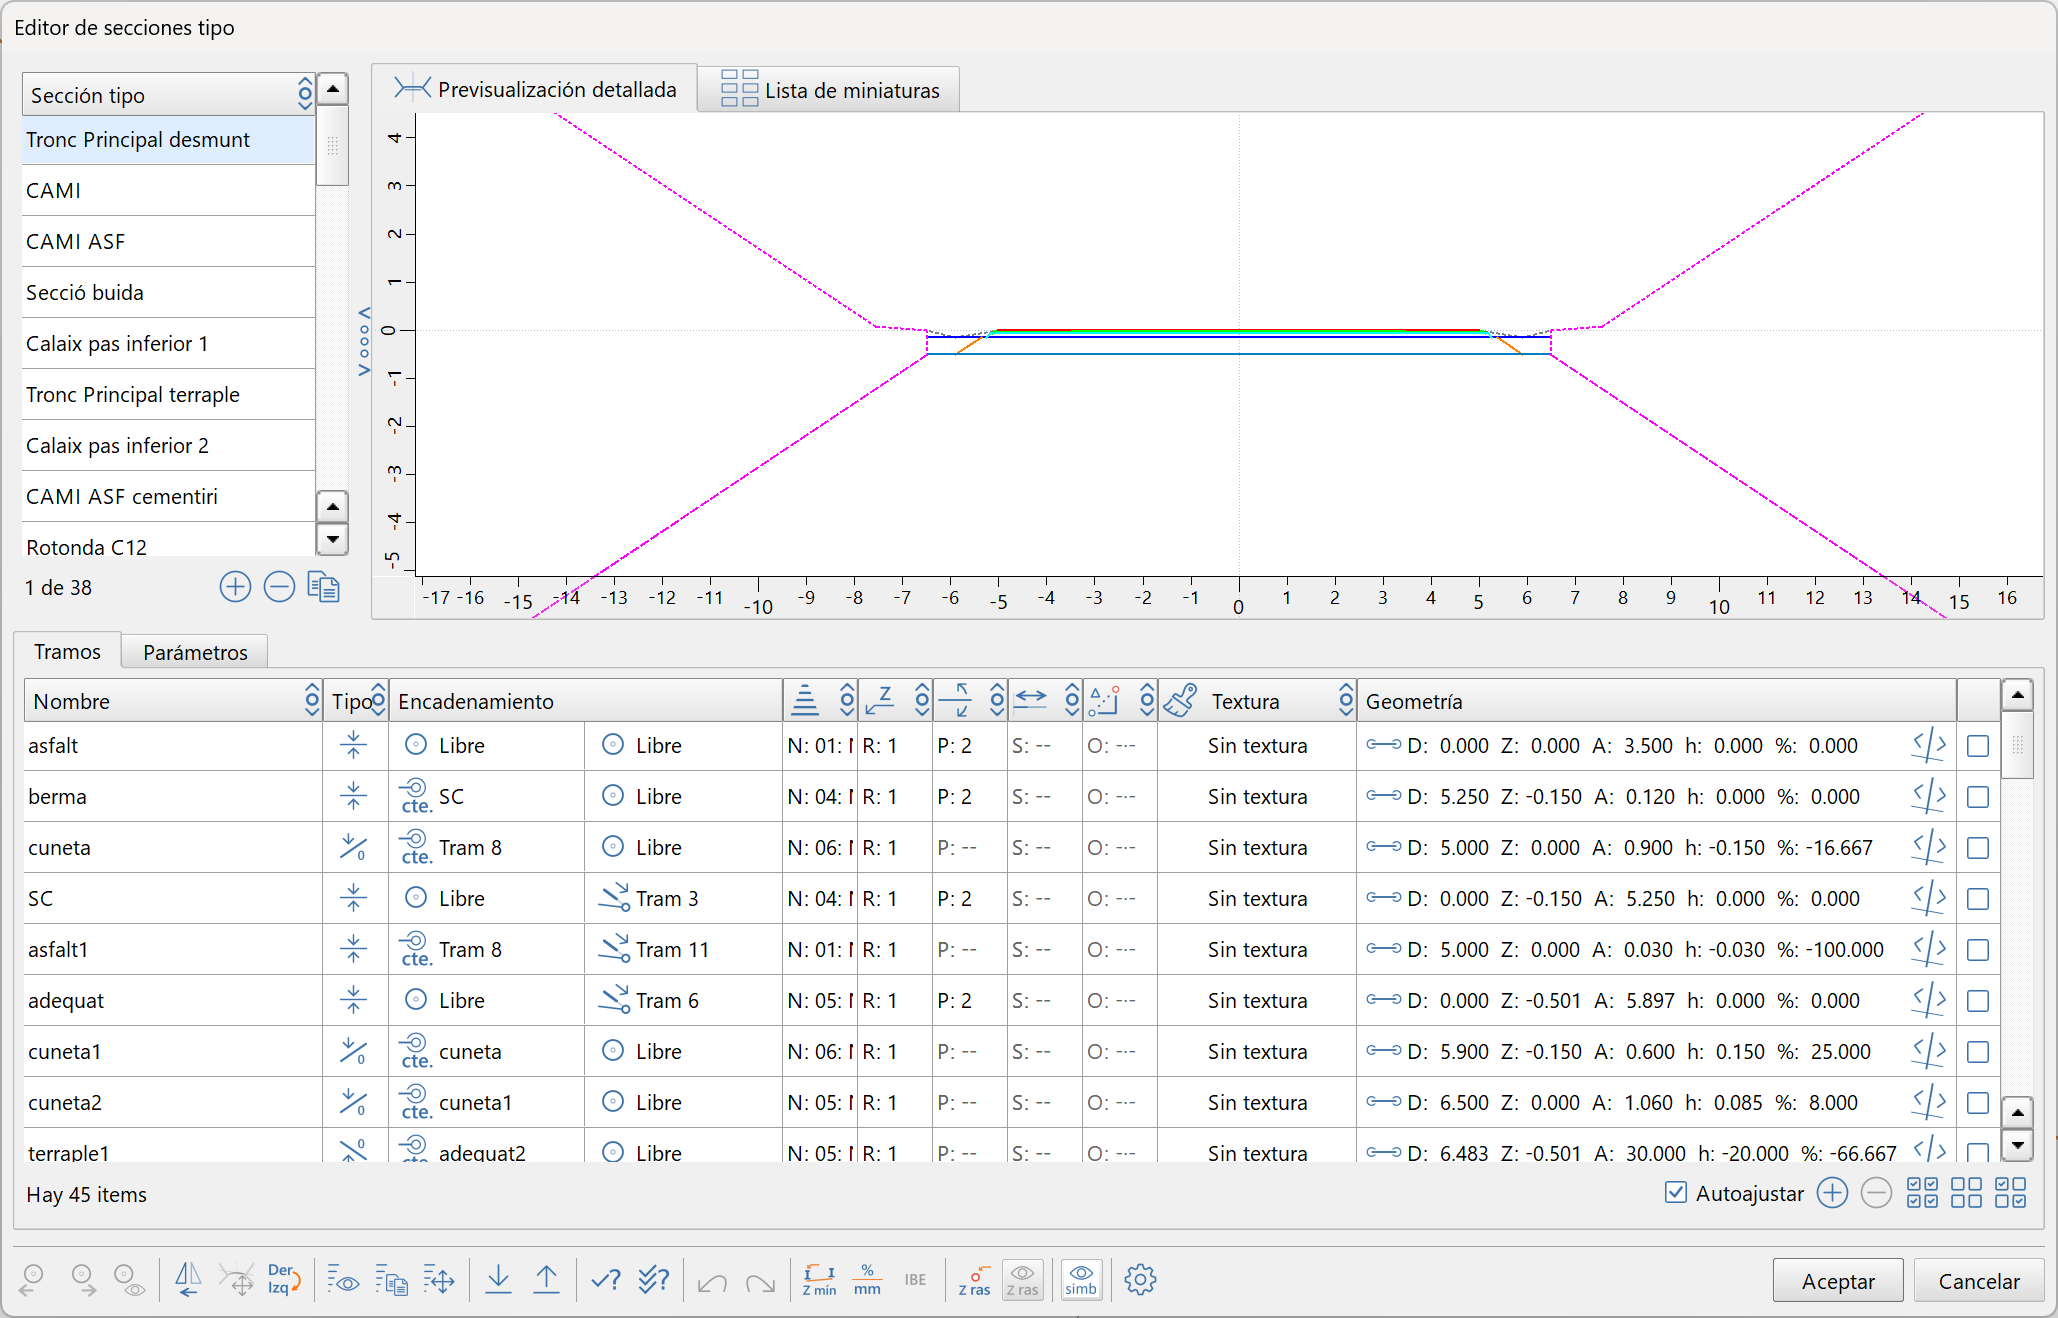Click the Z mín toolbar icon
Viewport: 2058px width, 1318px height.
(x=819, y=1279)
